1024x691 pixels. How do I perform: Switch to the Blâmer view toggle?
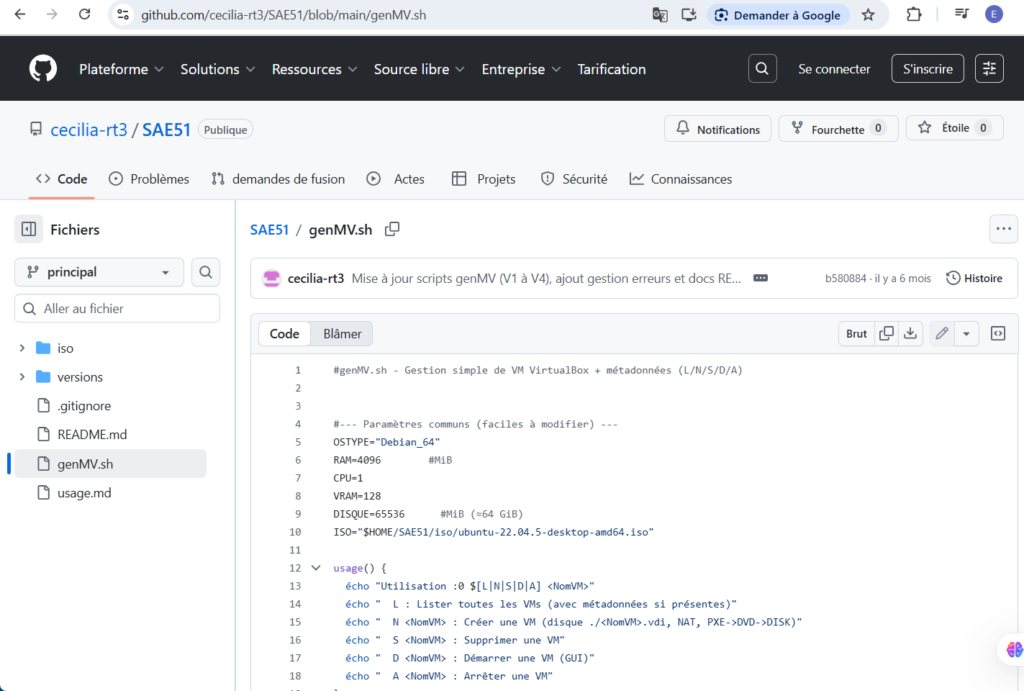click(x=342, y=334)
